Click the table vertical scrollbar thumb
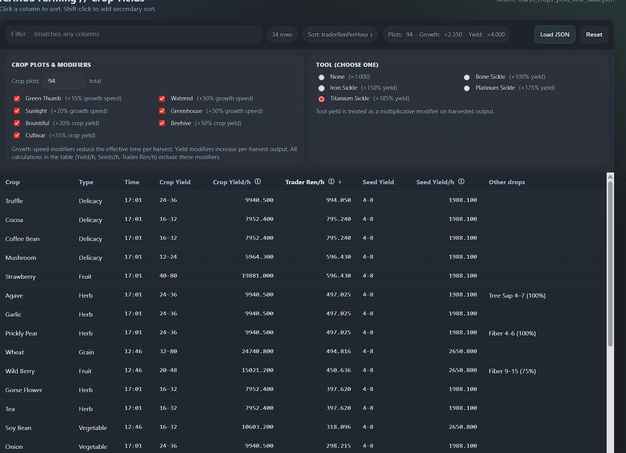This screenshot has height=453, width=626. pos(610,263)
